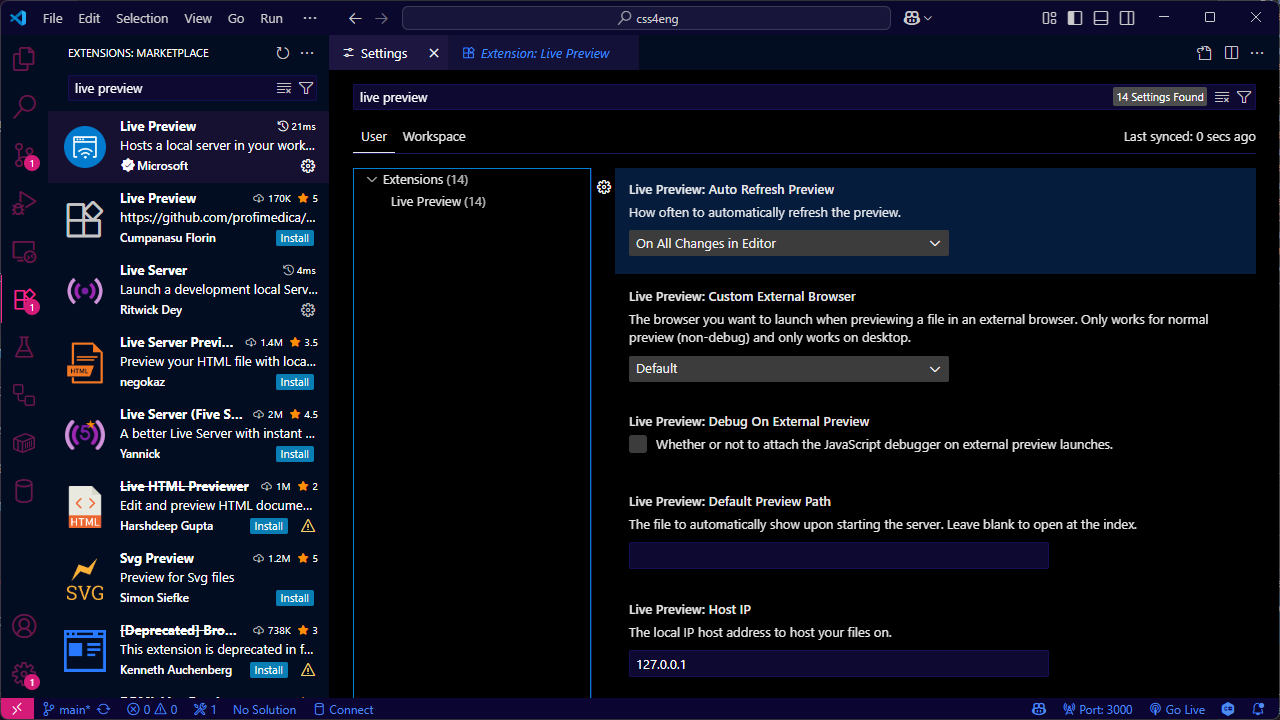Image resolution: width=1280 pixels, height=720 pixels.
Task: Click the gear on Live Preview extension
Action: coord(308,166)
